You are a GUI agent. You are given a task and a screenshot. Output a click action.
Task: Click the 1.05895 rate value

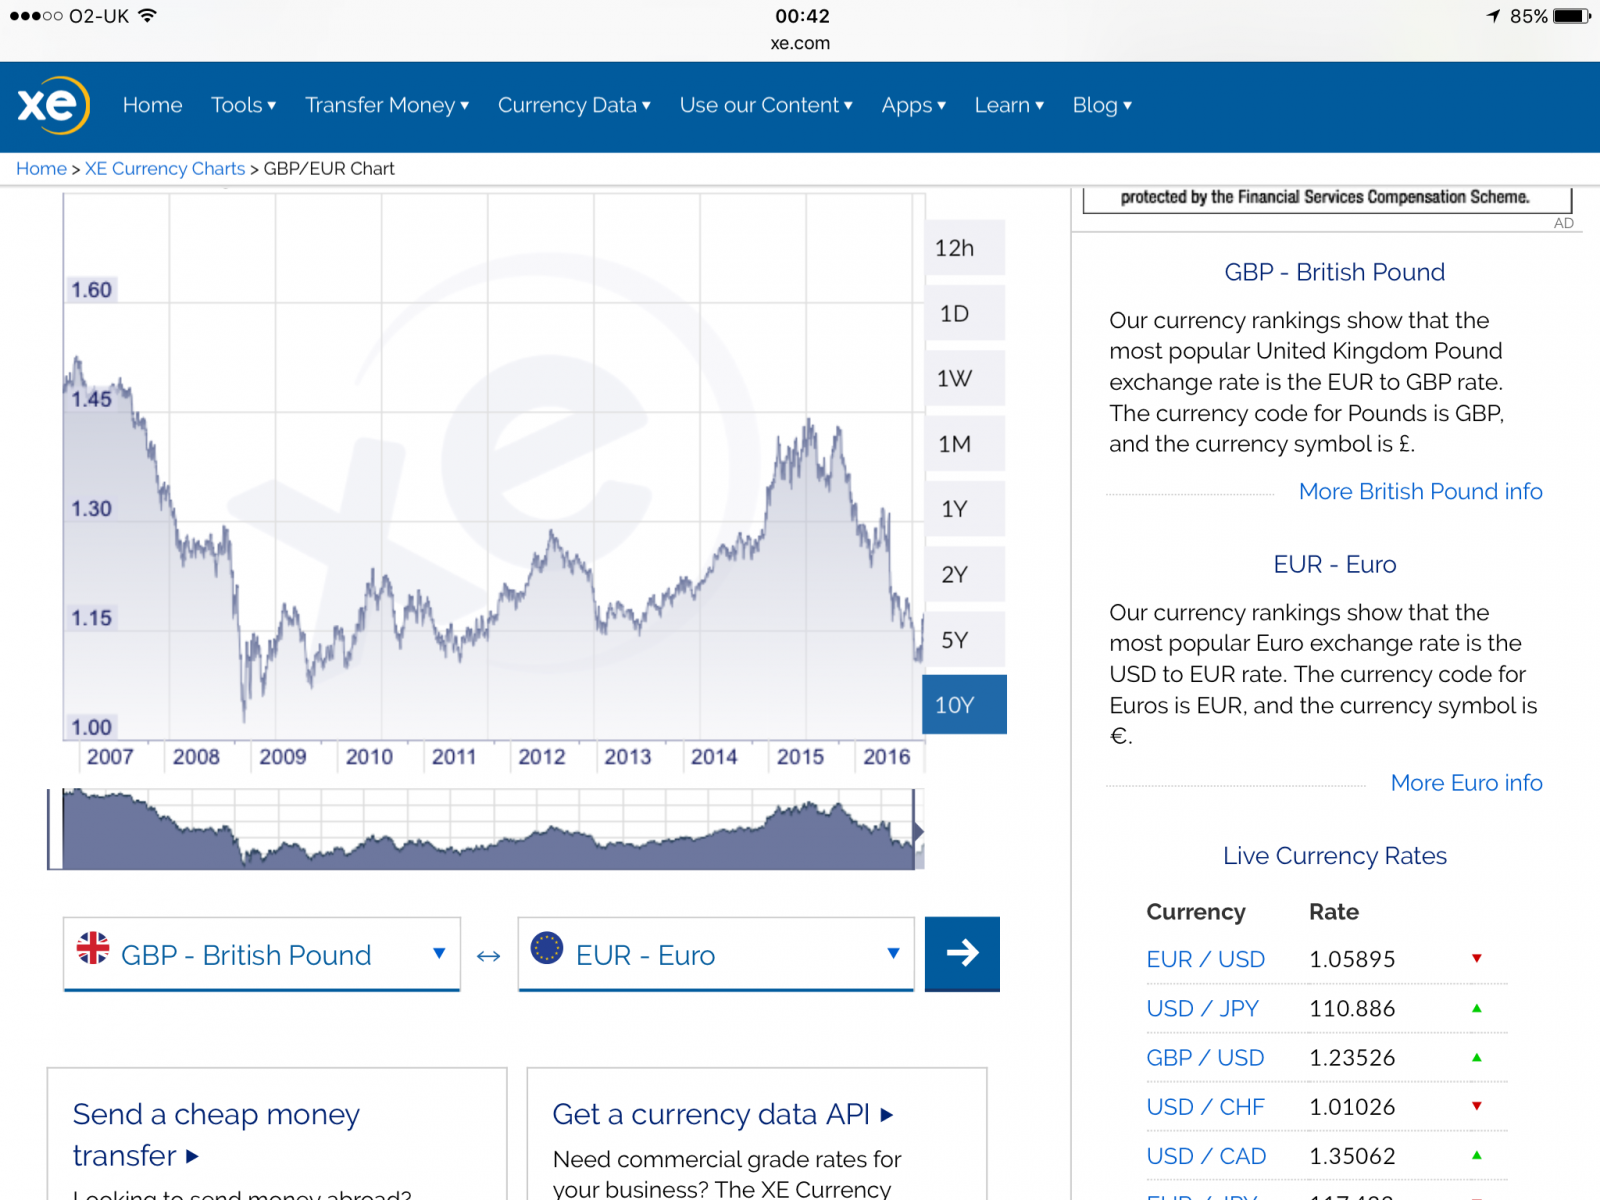tap(1352, 959)
